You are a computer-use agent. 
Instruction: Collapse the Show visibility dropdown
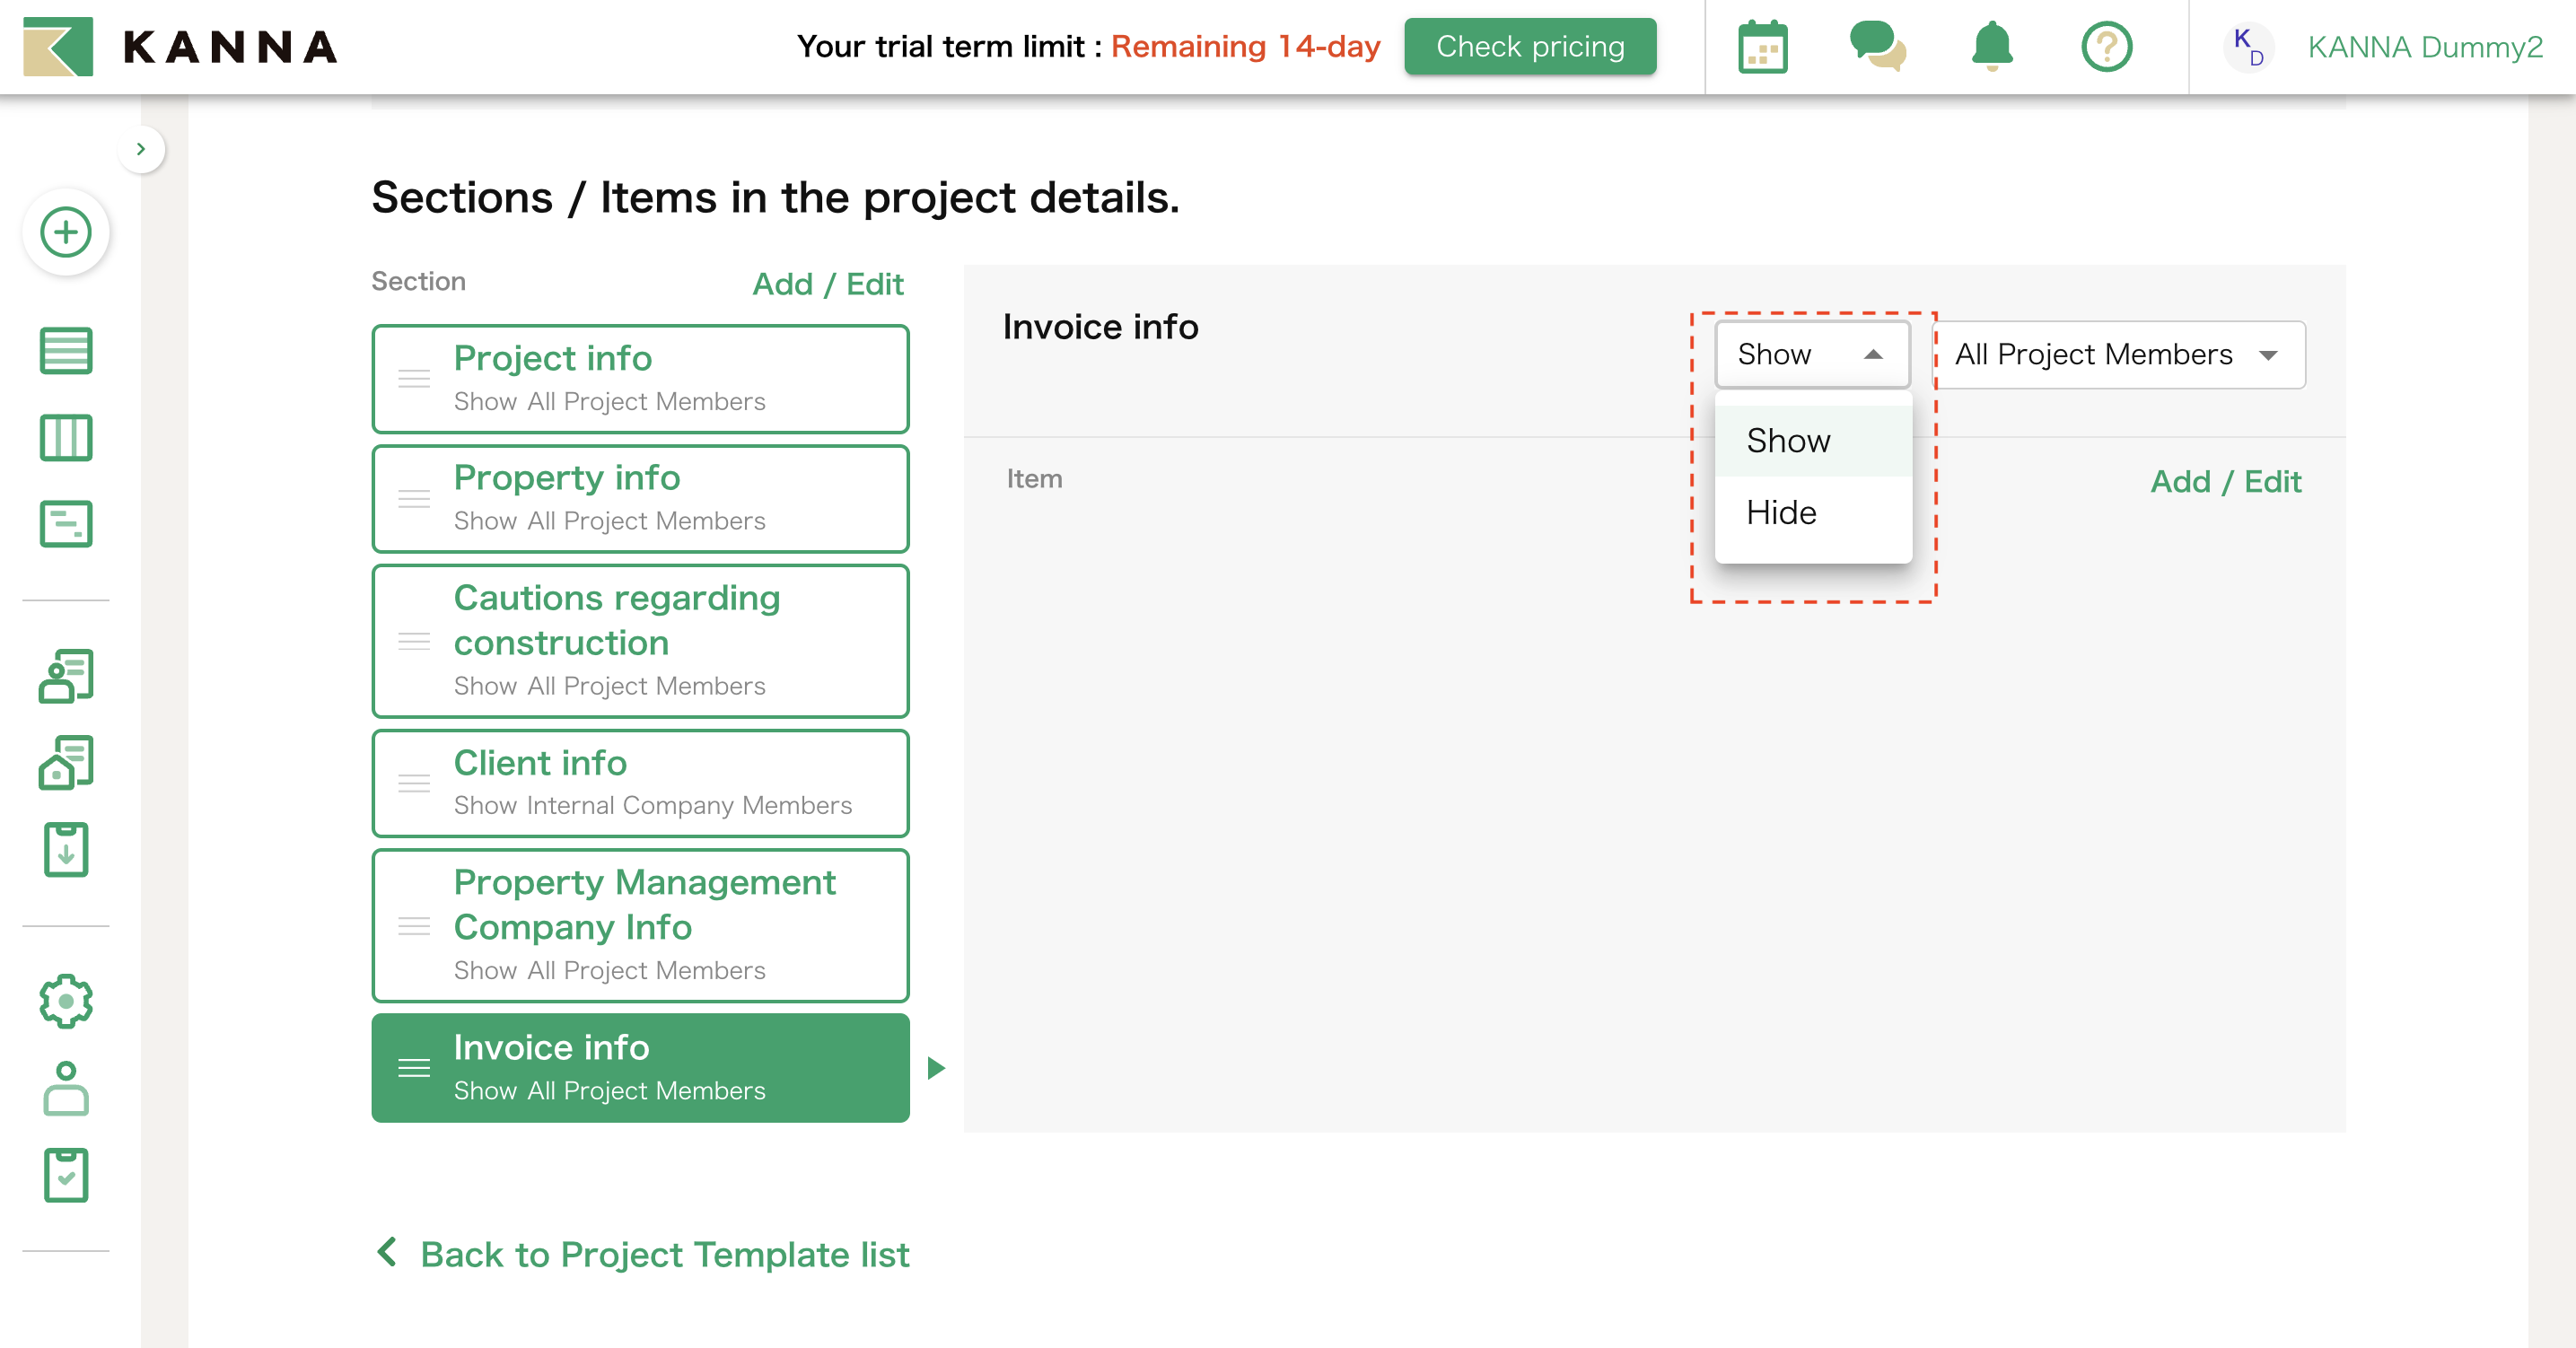(1811, 354)
